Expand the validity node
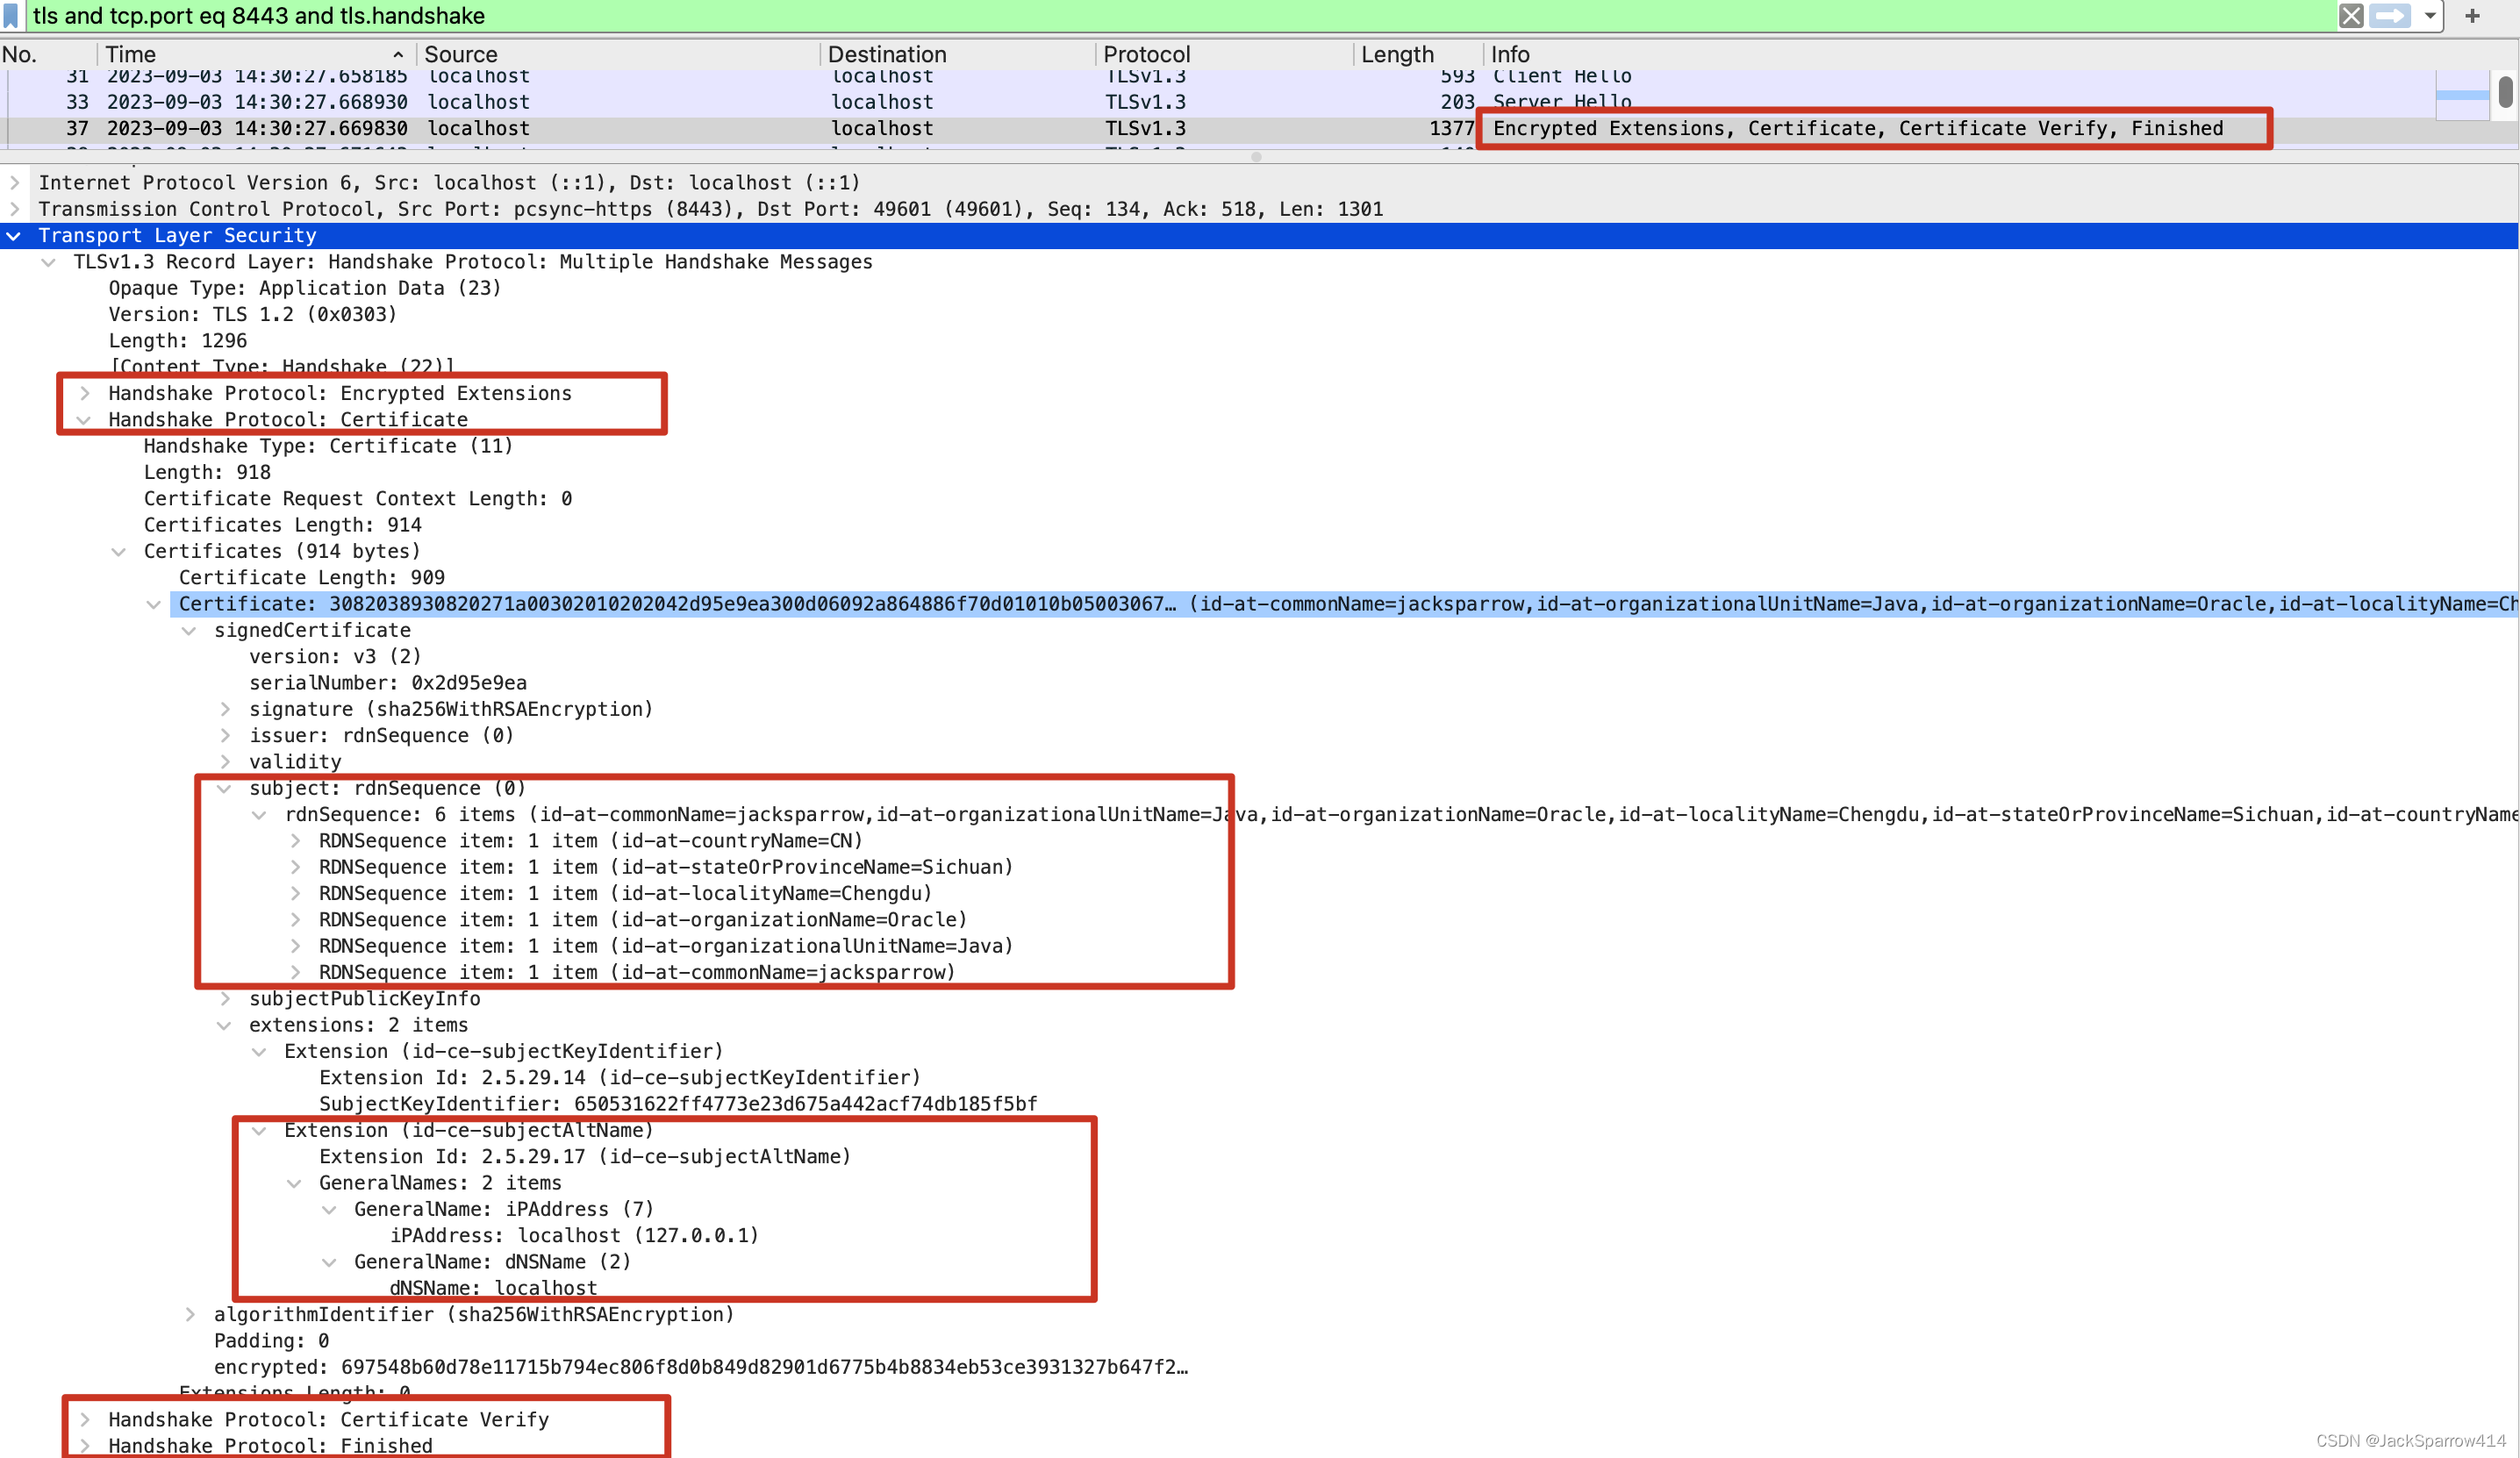Screen dimensions: 2520x1458 point(225,762)
